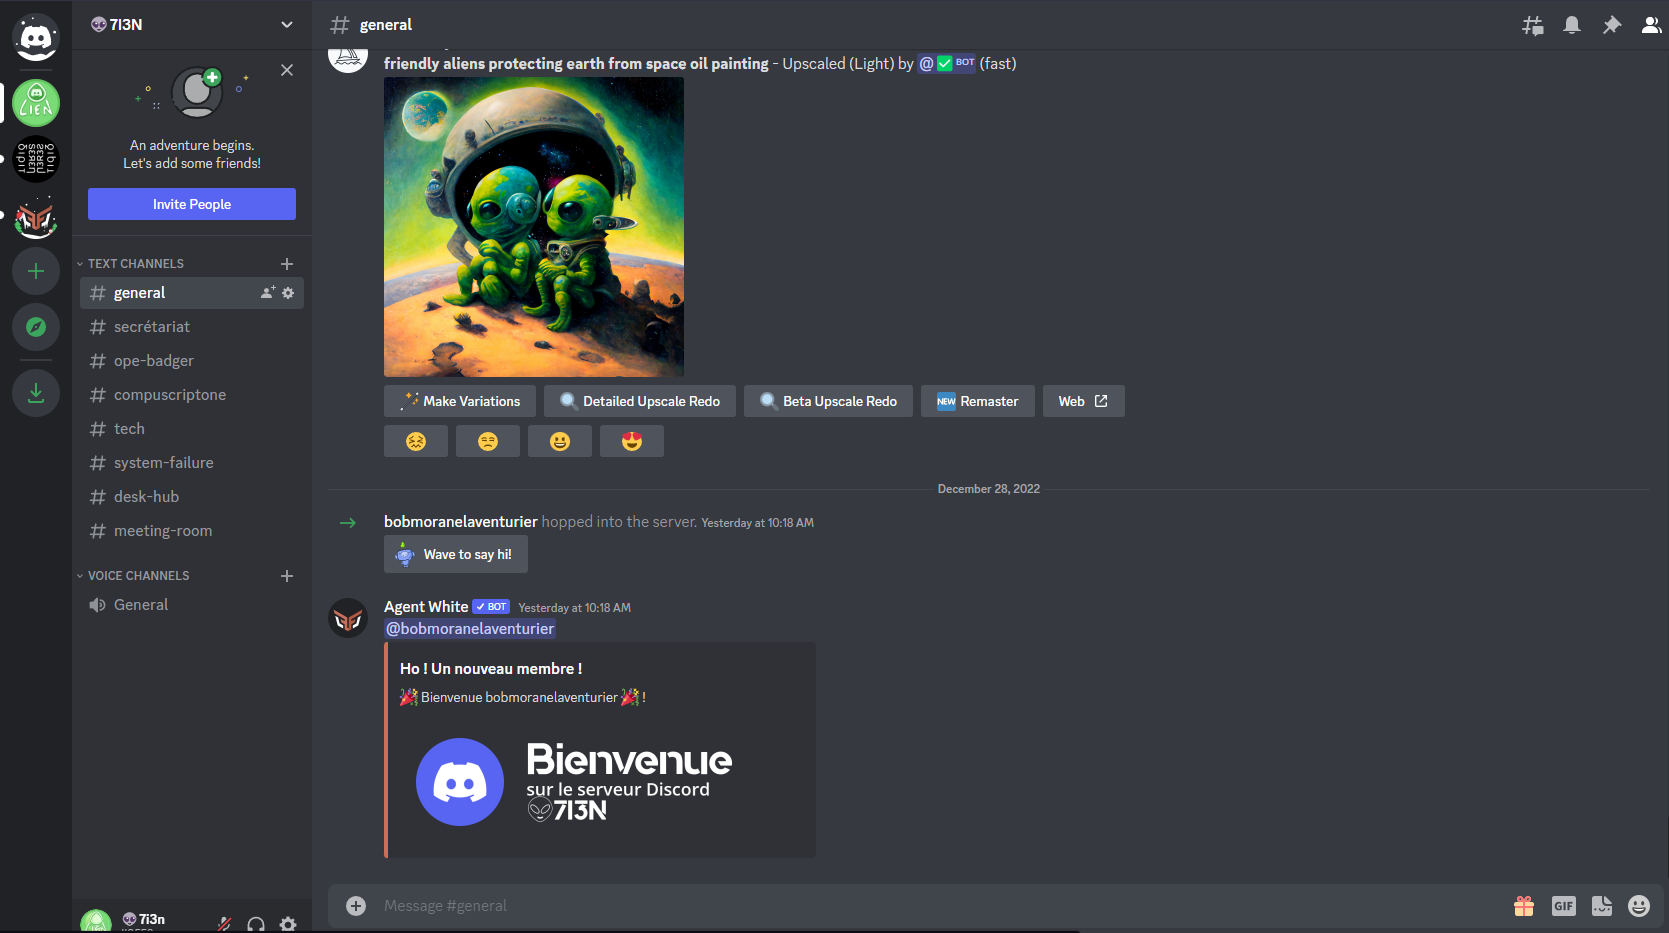
Task: Open the system-failure channel
Action: 163,463
